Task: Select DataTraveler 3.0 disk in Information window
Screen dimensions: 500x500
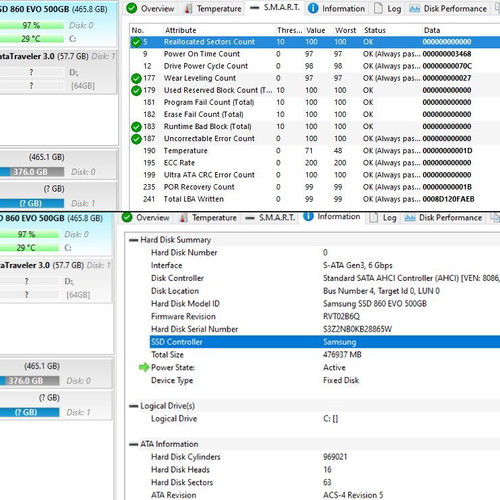Action: pyautogui.click(x=56, y=280)
